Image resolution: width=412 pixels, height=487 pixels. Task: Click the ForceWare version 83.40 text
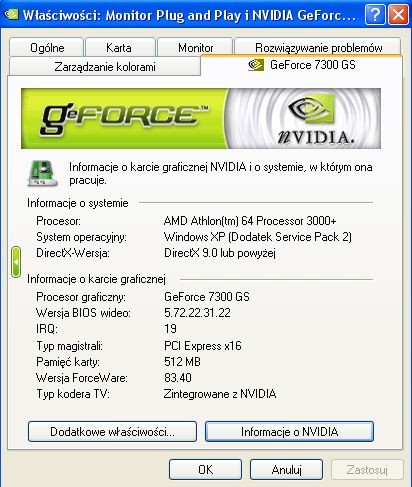coord(178,378)
